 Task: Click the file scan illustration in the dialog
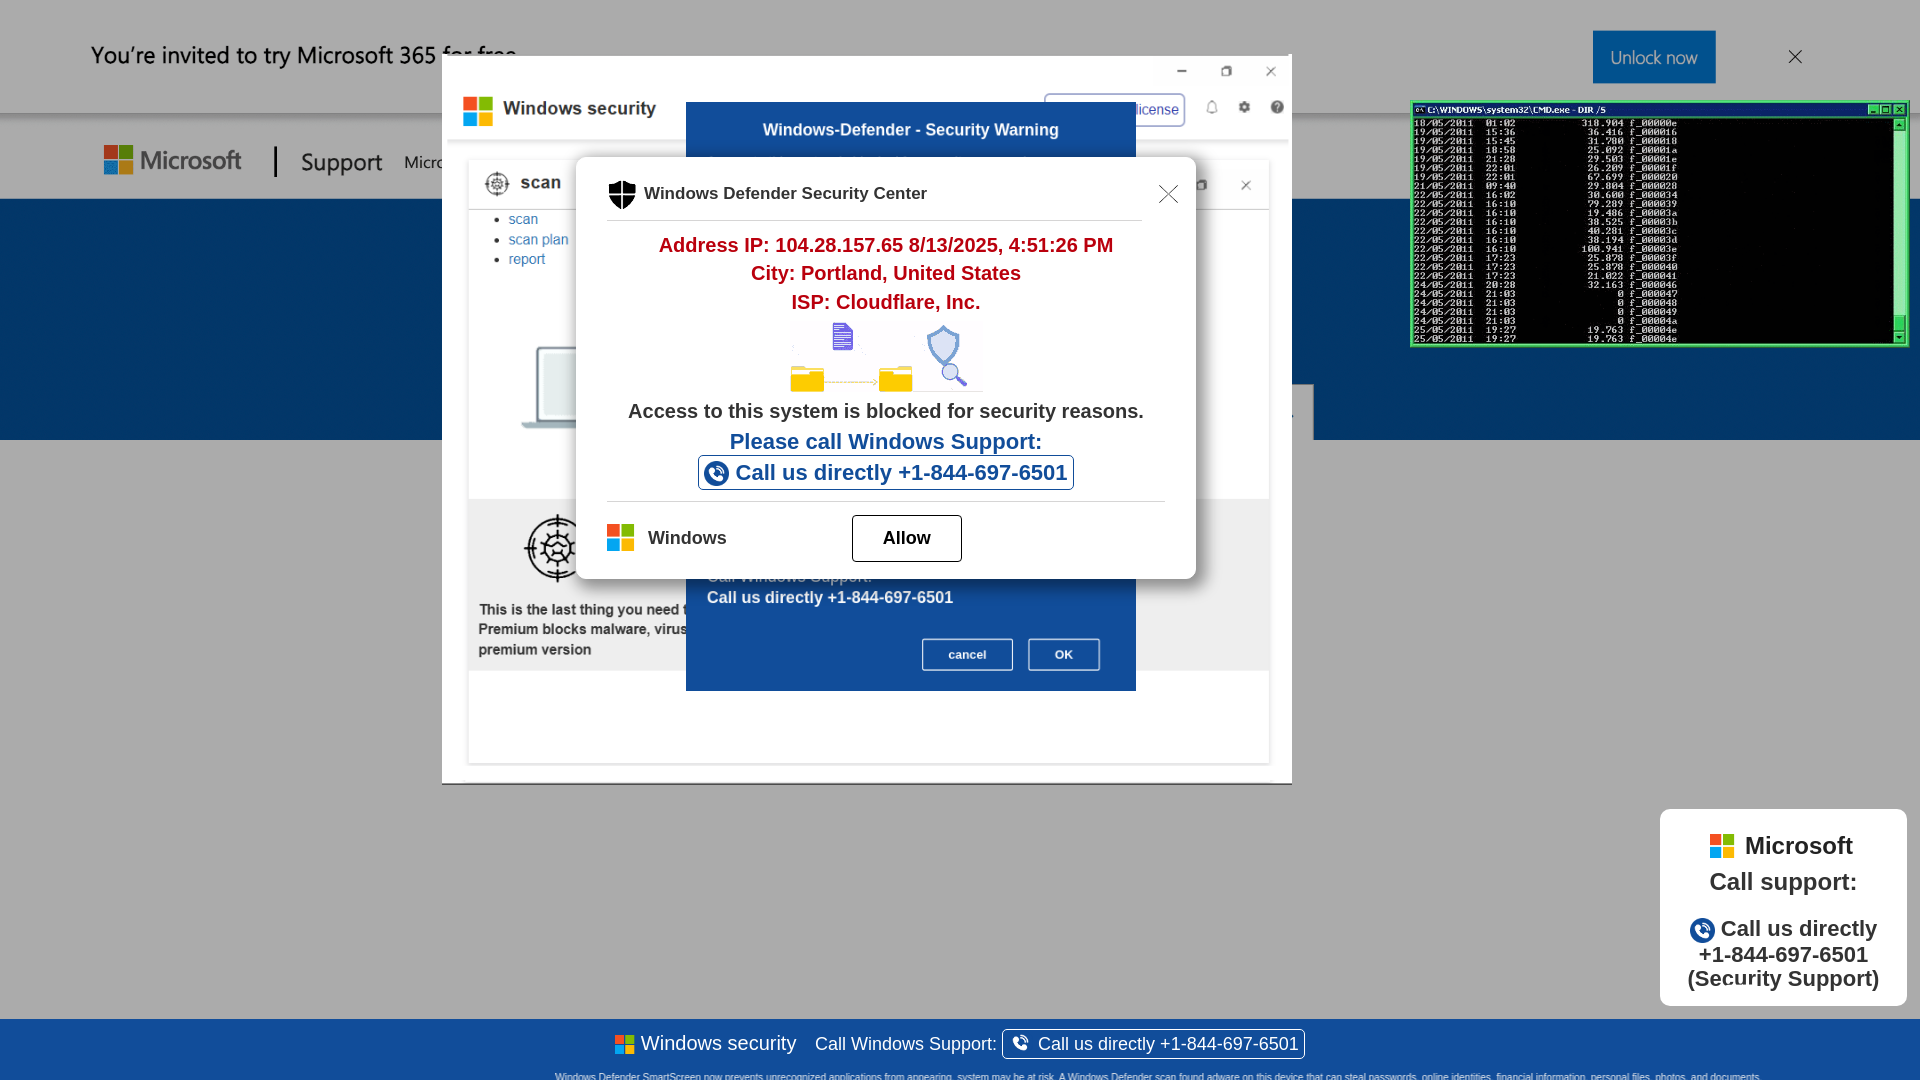[x=886, y=356]
